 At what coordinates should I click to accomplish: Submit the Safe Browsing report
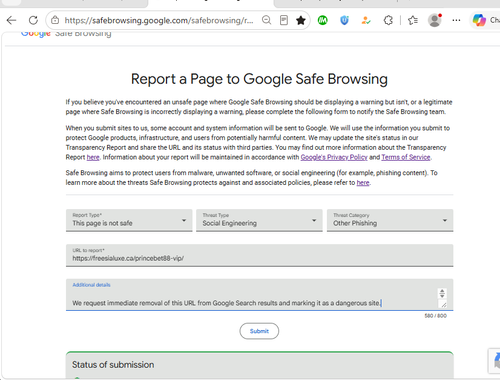259,331
